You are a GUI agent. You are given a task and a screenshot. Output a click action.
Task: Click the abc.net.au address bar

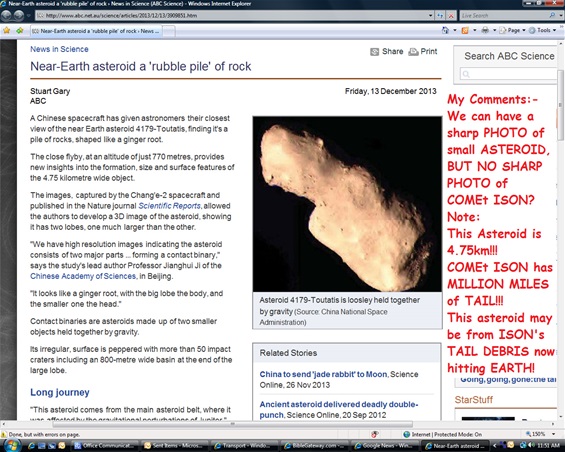pyautogui.click(x=231, y=15)
